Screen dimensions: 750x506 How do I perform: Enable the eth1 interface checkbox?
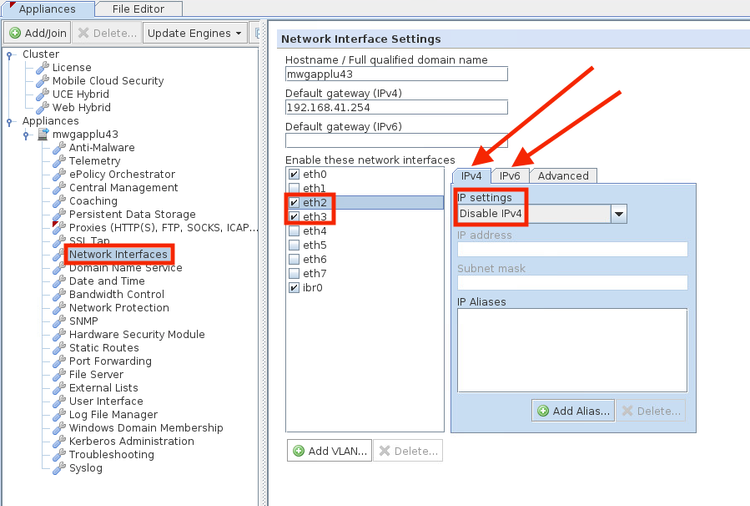point(294,188)
